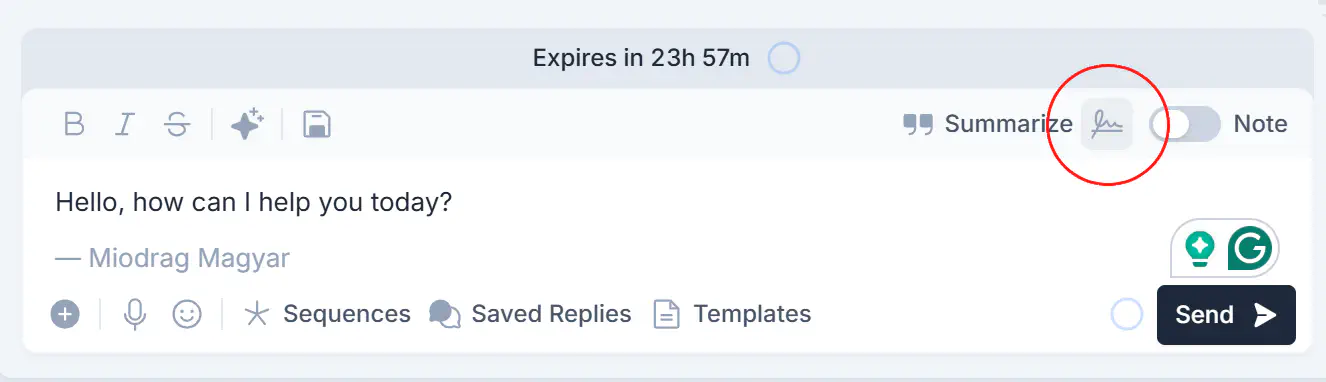The height and width of the screenshot is (382, 1326).
Task: Apply italic formatting with the I icon
Action: tap(125, 125)
